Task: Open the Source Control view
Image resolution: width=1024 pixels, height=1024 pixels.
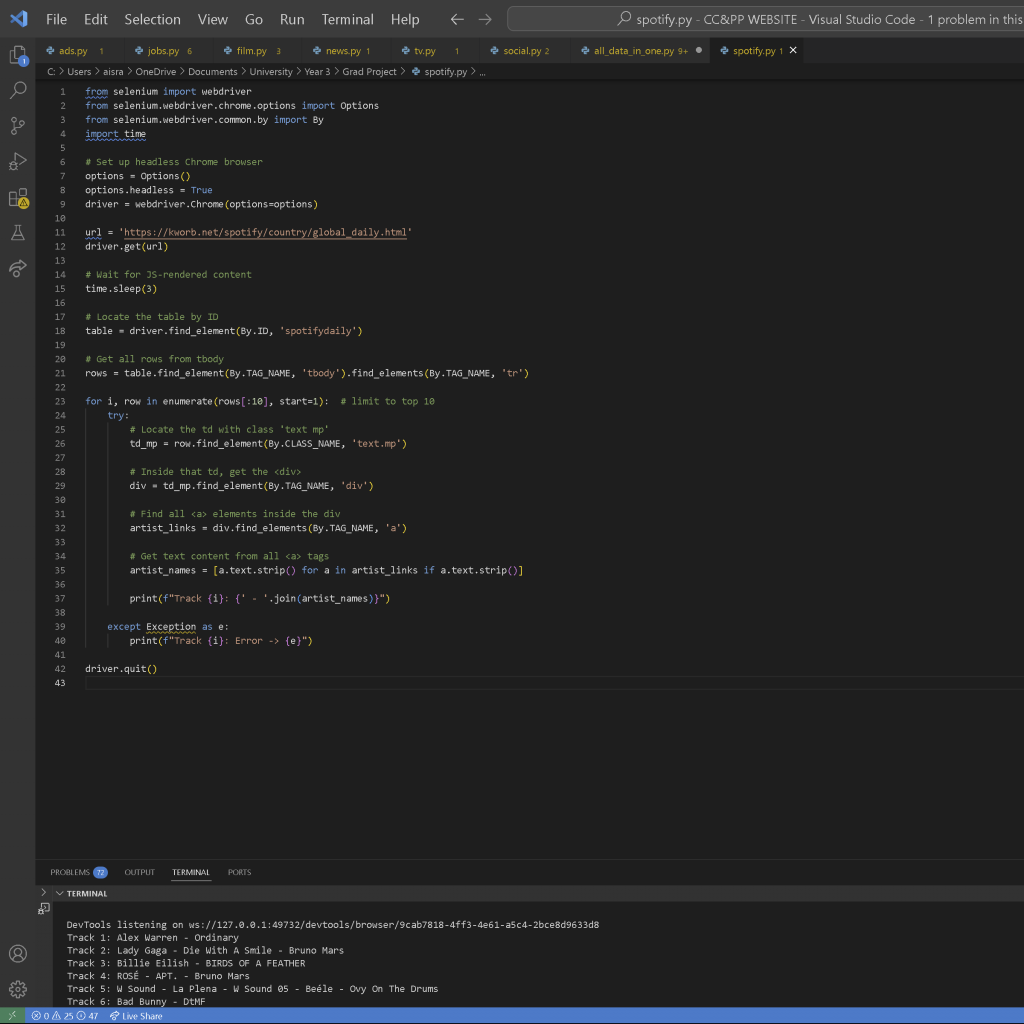Action: pos(18,125)
